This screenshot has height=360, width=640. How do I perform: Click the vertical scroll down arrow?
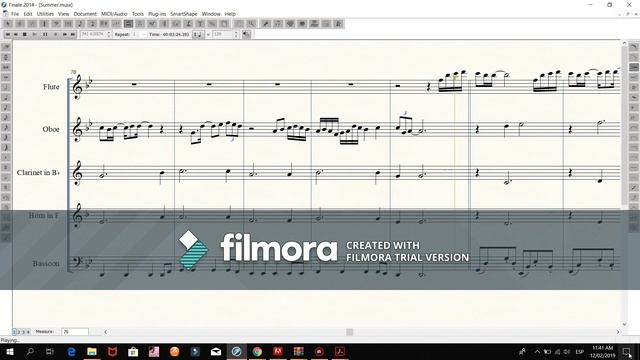point(624,324)
